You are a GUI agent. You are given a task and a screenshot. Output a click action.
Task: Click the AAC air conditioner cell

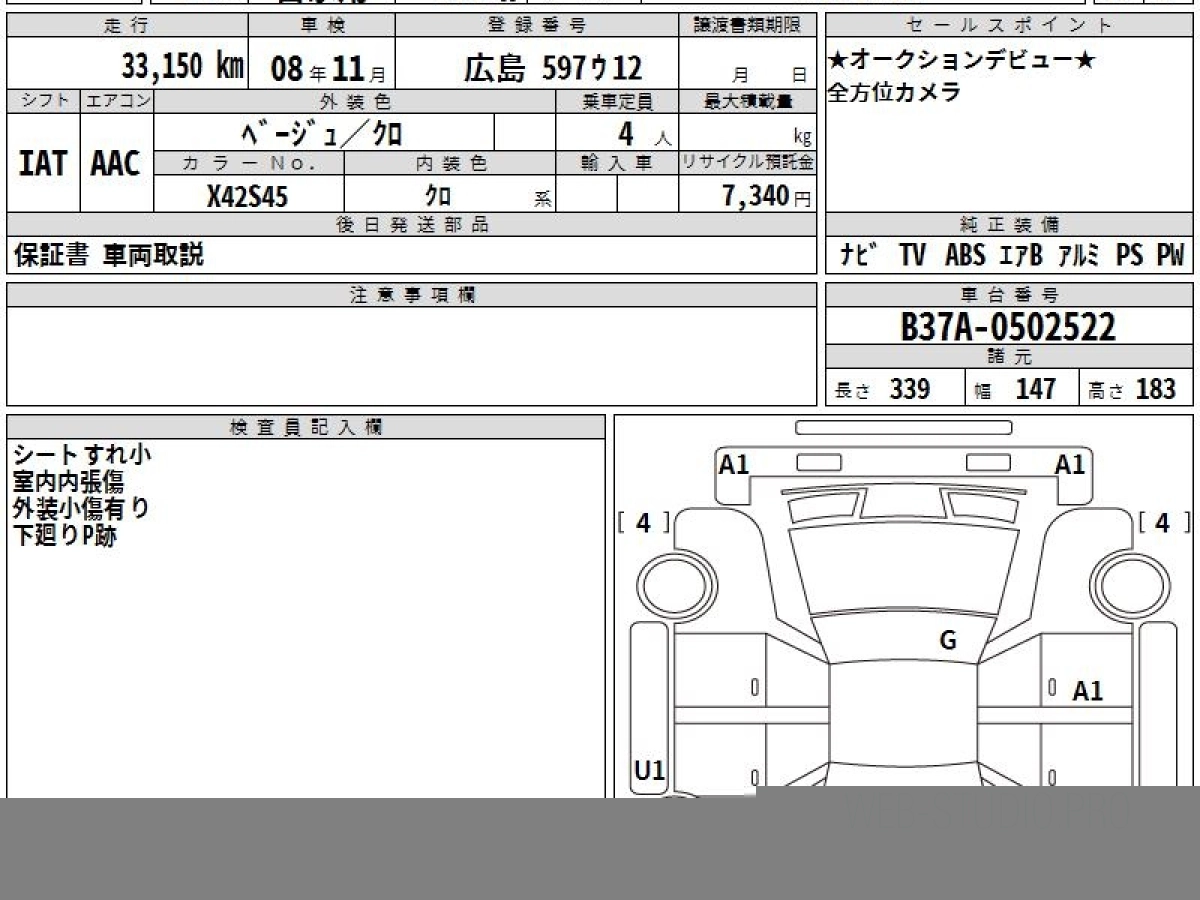(x=116, y=163)
